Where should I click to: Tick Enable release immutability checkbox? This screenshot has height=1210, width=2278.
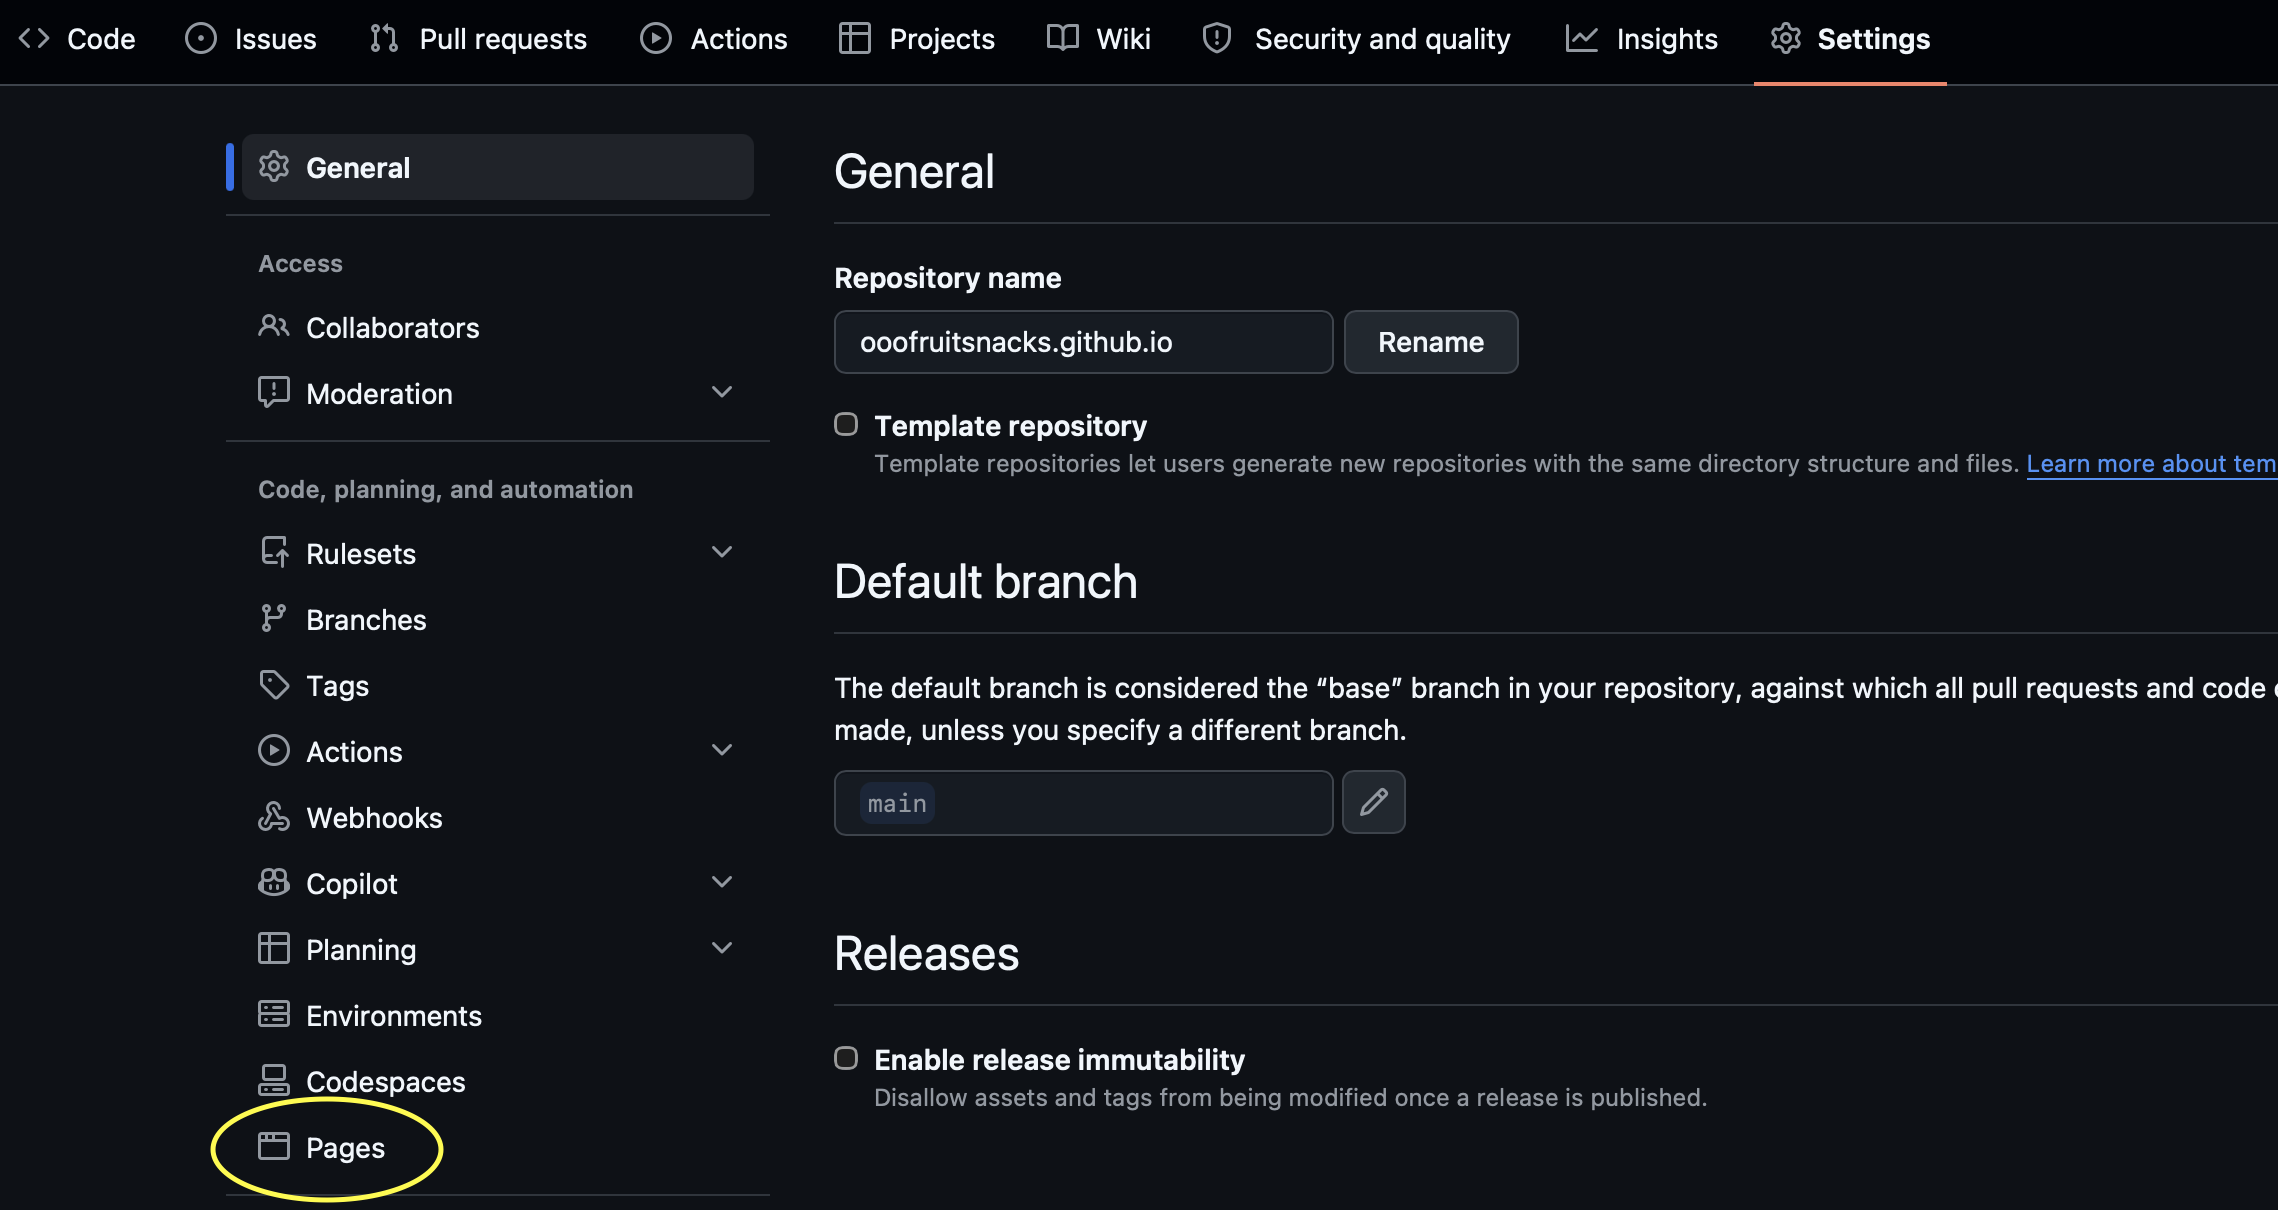[846, 1058]
